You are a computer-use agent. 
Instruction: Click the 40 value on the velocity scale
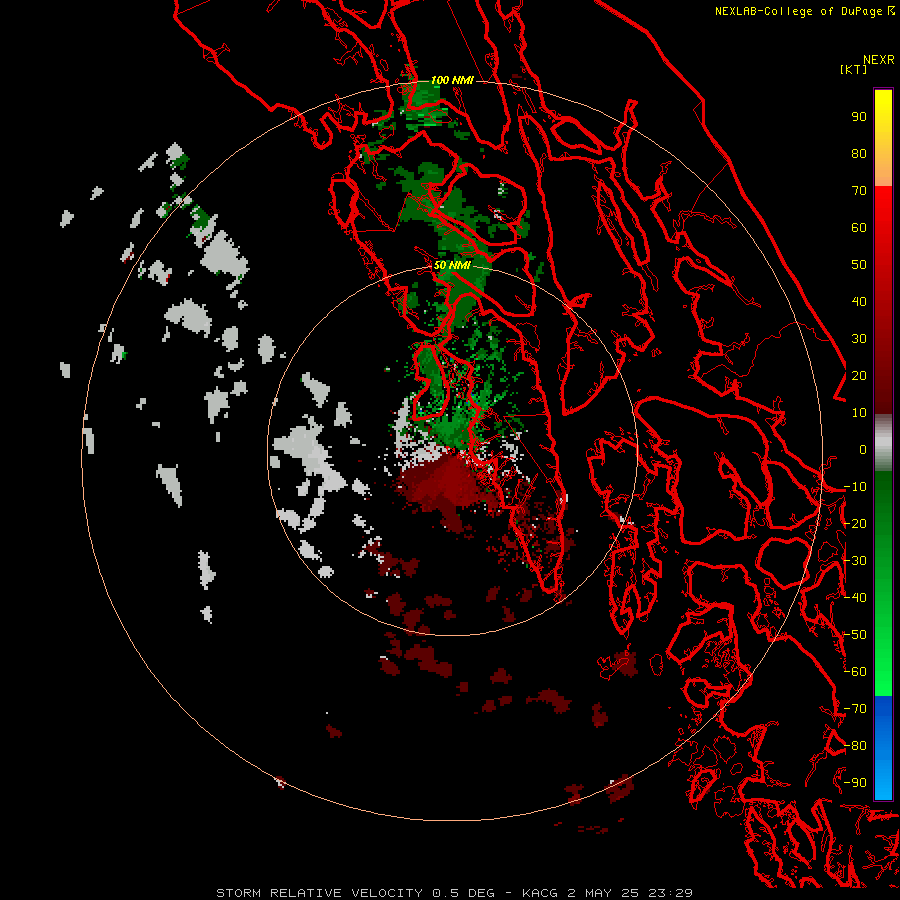(x=859, y=301)
